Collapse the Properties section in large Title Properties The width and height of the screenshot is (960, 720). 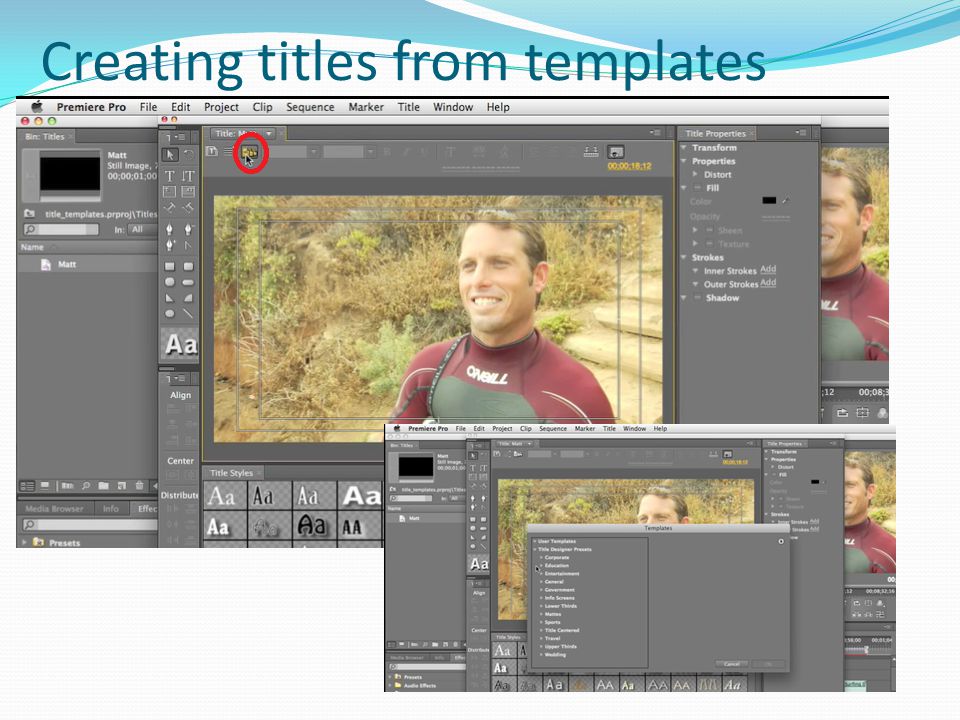click(684, 161)
